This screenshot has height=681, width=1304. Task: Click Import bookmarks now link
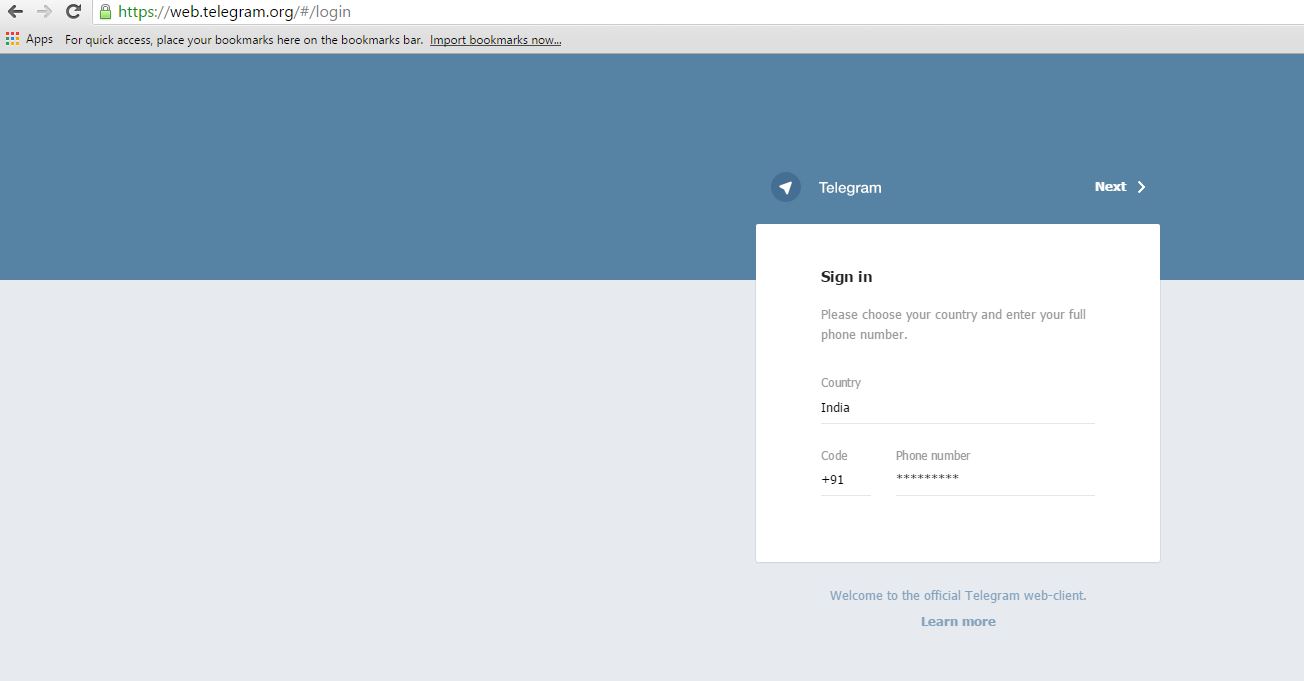click(495, 40)
